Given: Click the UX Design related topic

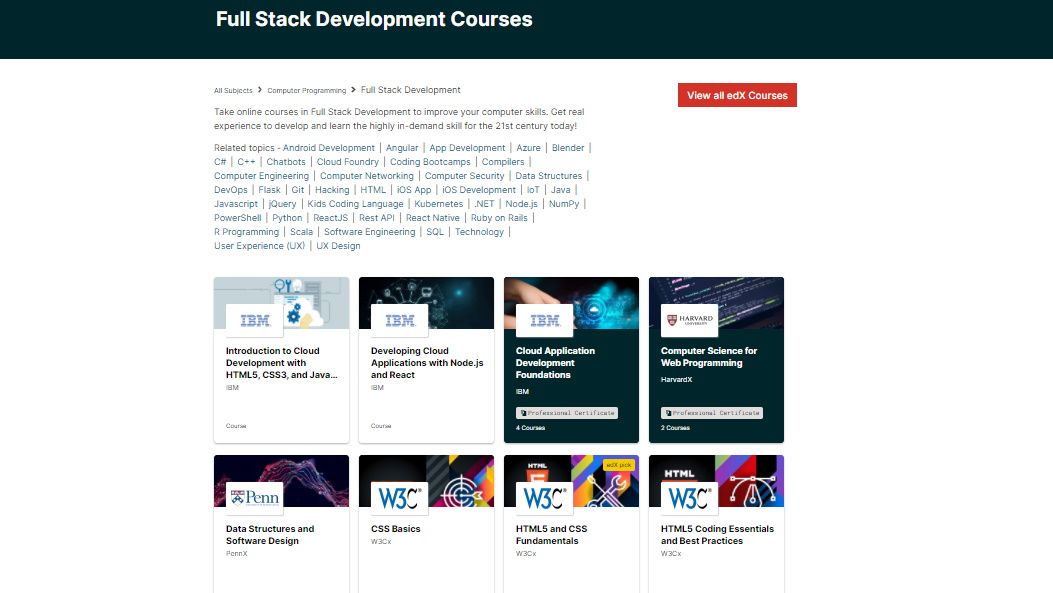Looking at the screenshot, I should coord(339,245).
